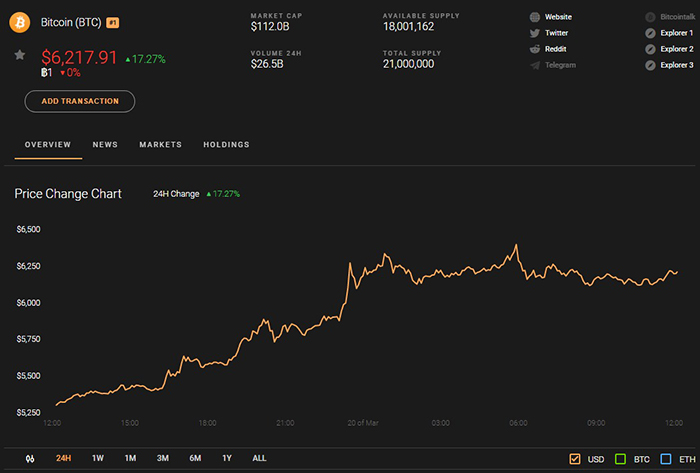Image resolution: width=700 pixels, height=473 pixels.
Task: Switch to the Overview tab
Action: 48,145
